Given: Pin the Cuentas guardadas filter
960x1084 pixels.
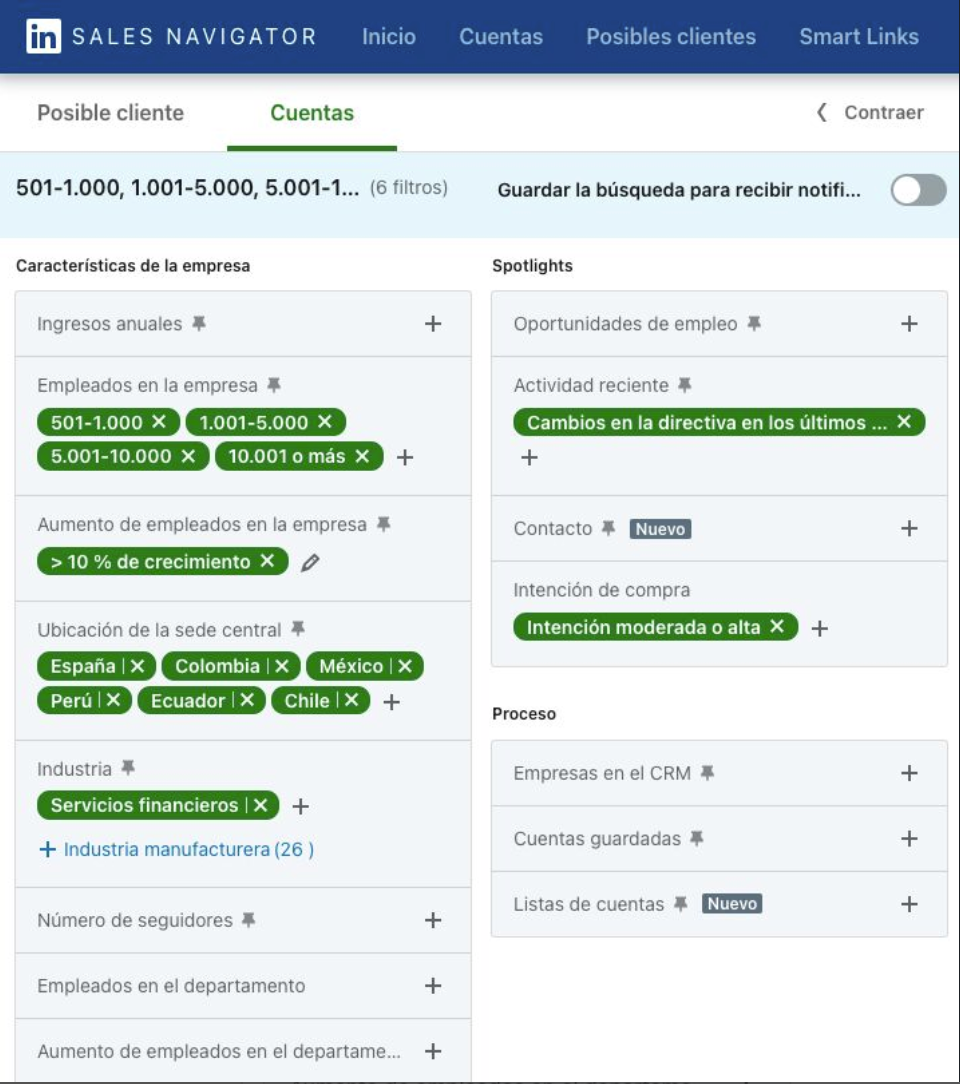Looking at the screenshot, I should (697, 838).
